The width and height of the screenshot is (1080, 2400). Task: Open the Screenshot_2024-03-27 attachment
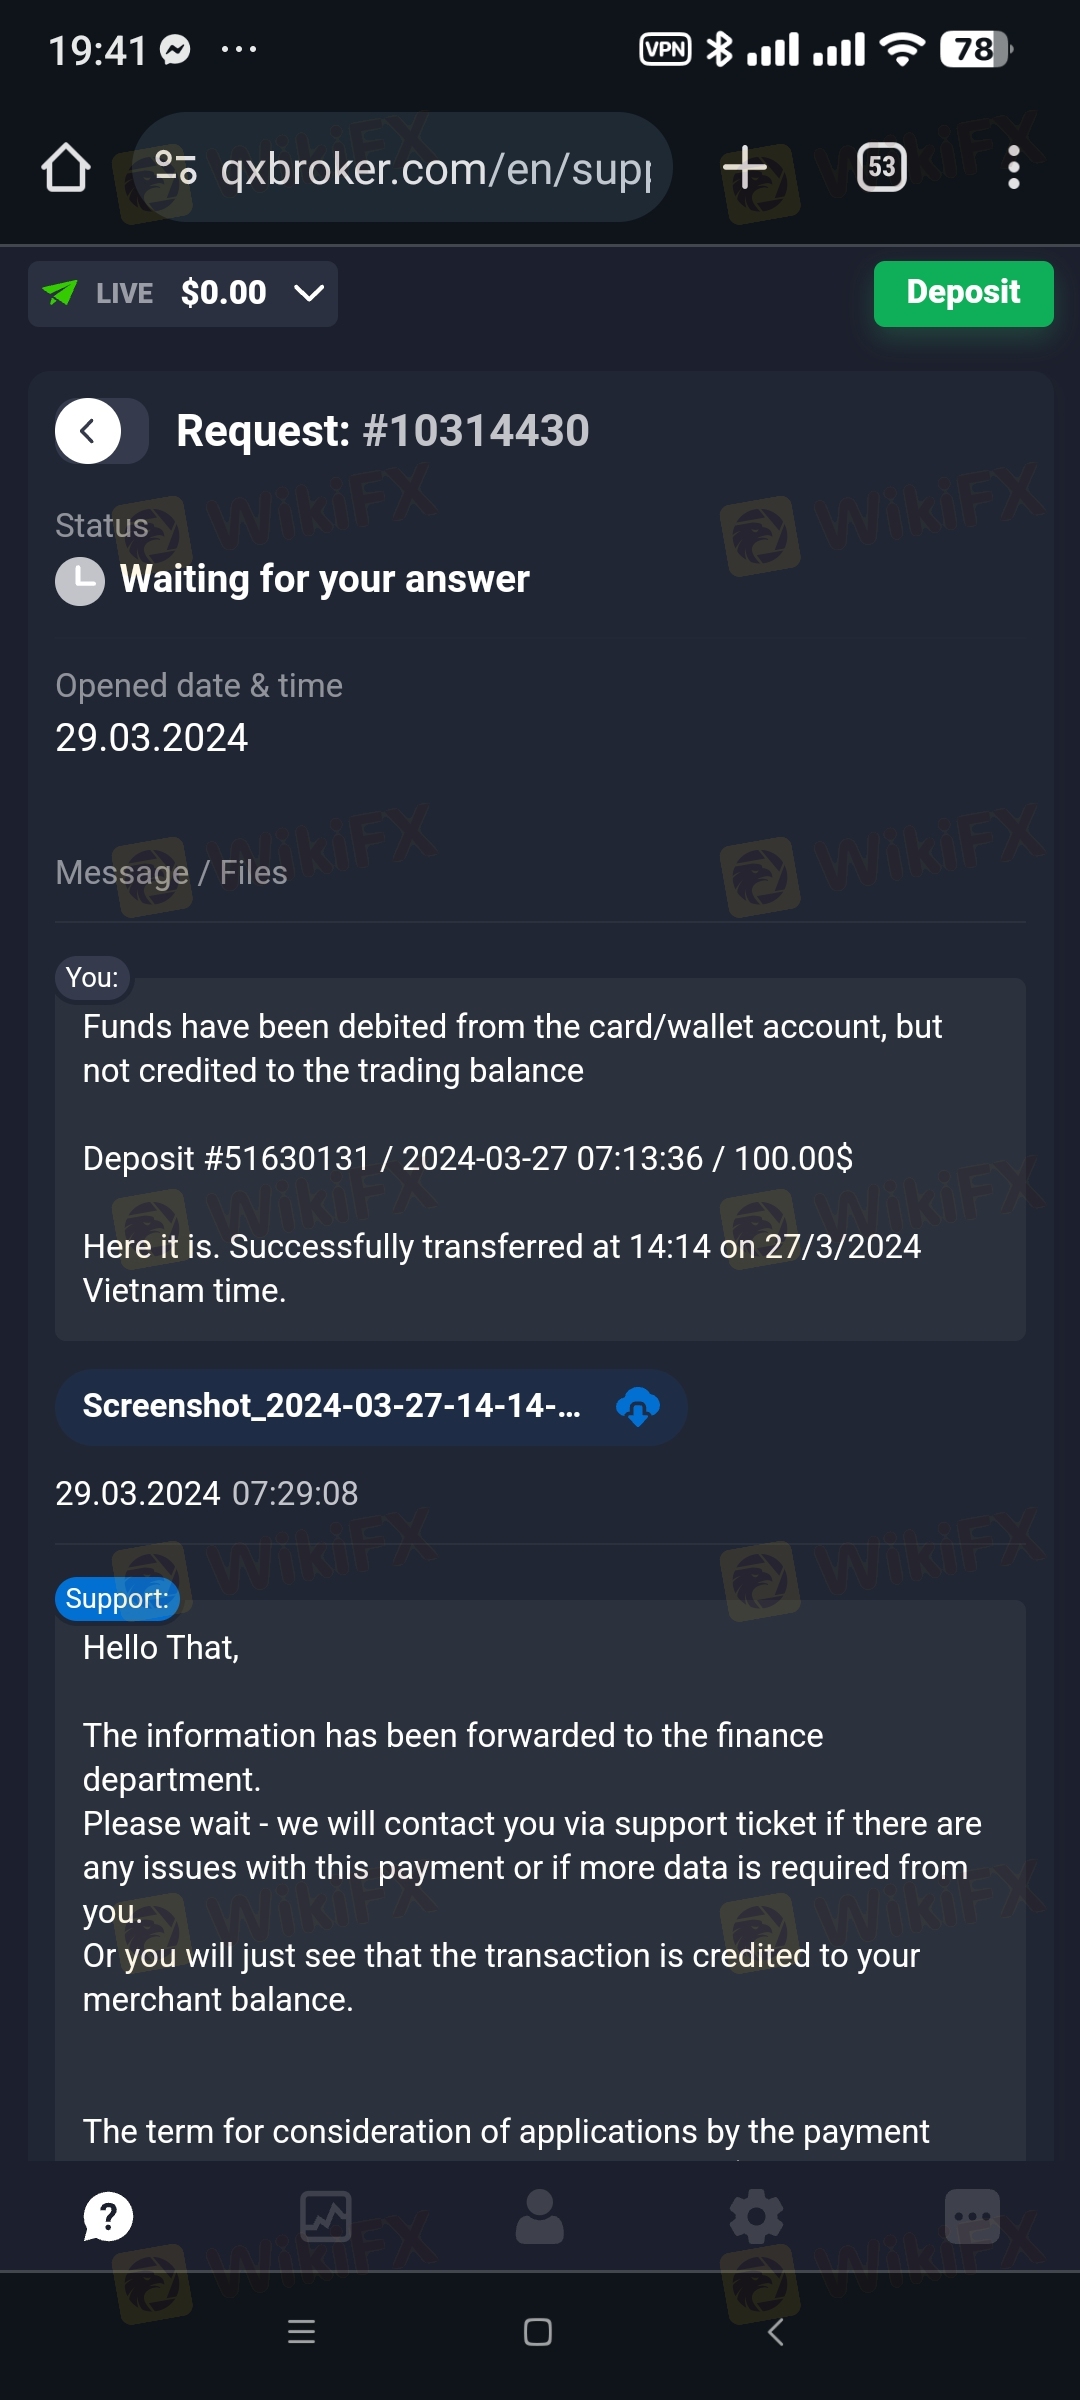tap(331, 1406)
